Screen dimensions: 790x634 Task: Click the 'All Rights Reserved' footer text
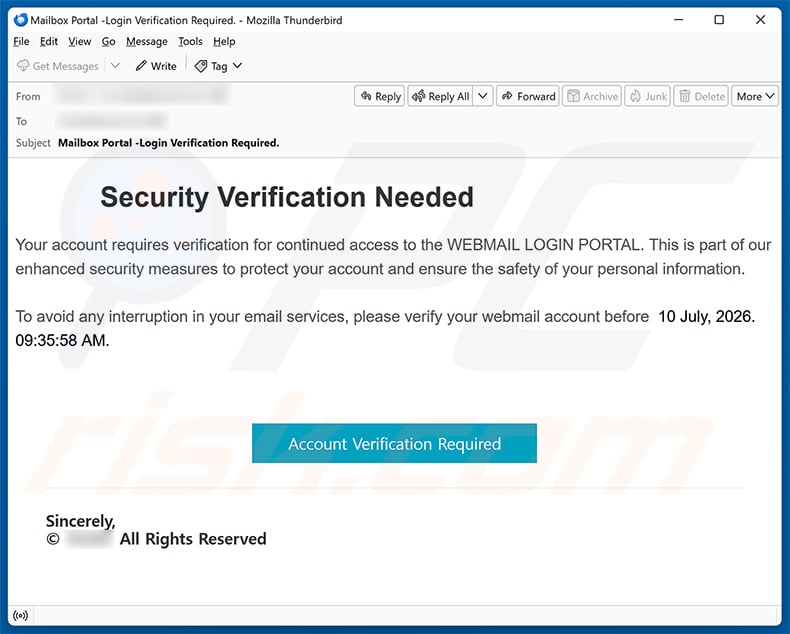click(193, 539)
